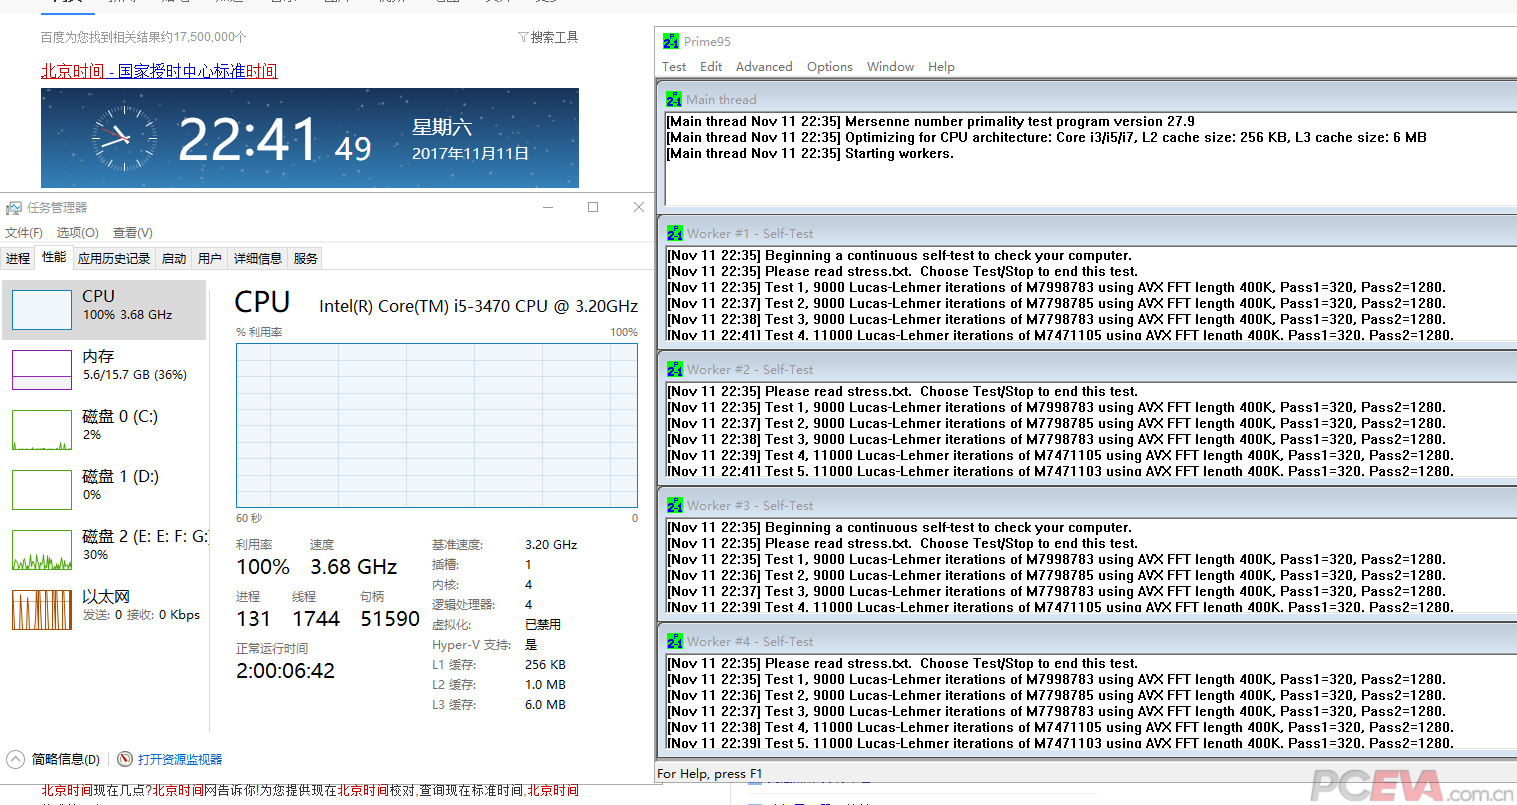
Task: Collapse Task Manager with the 简略信息 chevron
Action: click(x=15, y=759)
